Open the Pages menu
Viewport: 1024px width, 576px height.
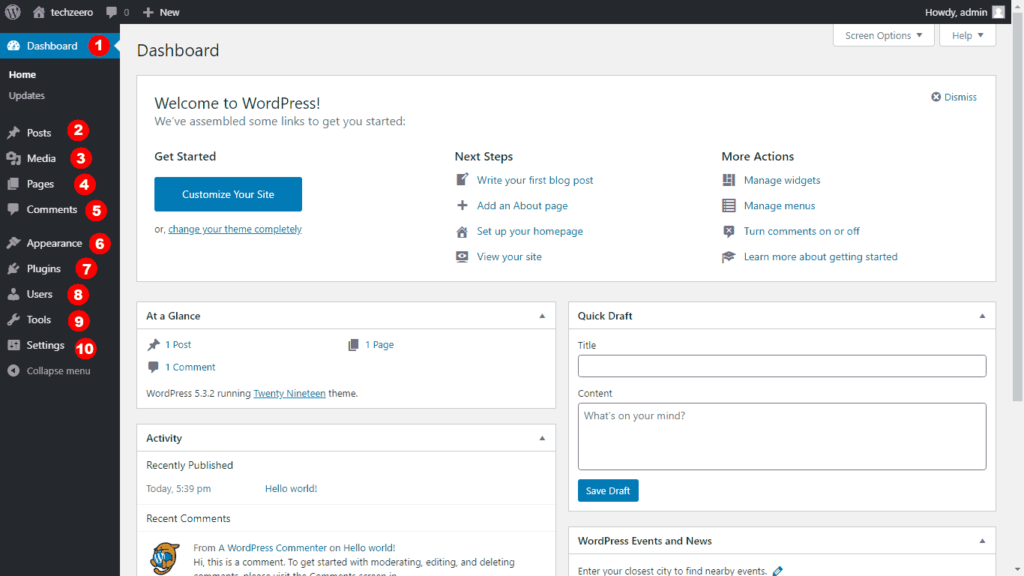click(40, 184)
